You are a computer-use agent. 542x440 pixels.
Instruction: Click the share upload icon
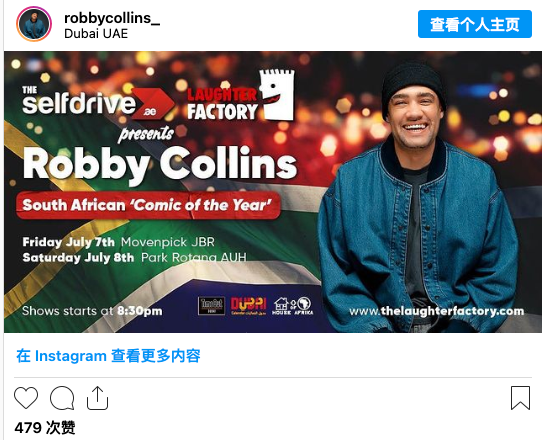tap(97, 398)
